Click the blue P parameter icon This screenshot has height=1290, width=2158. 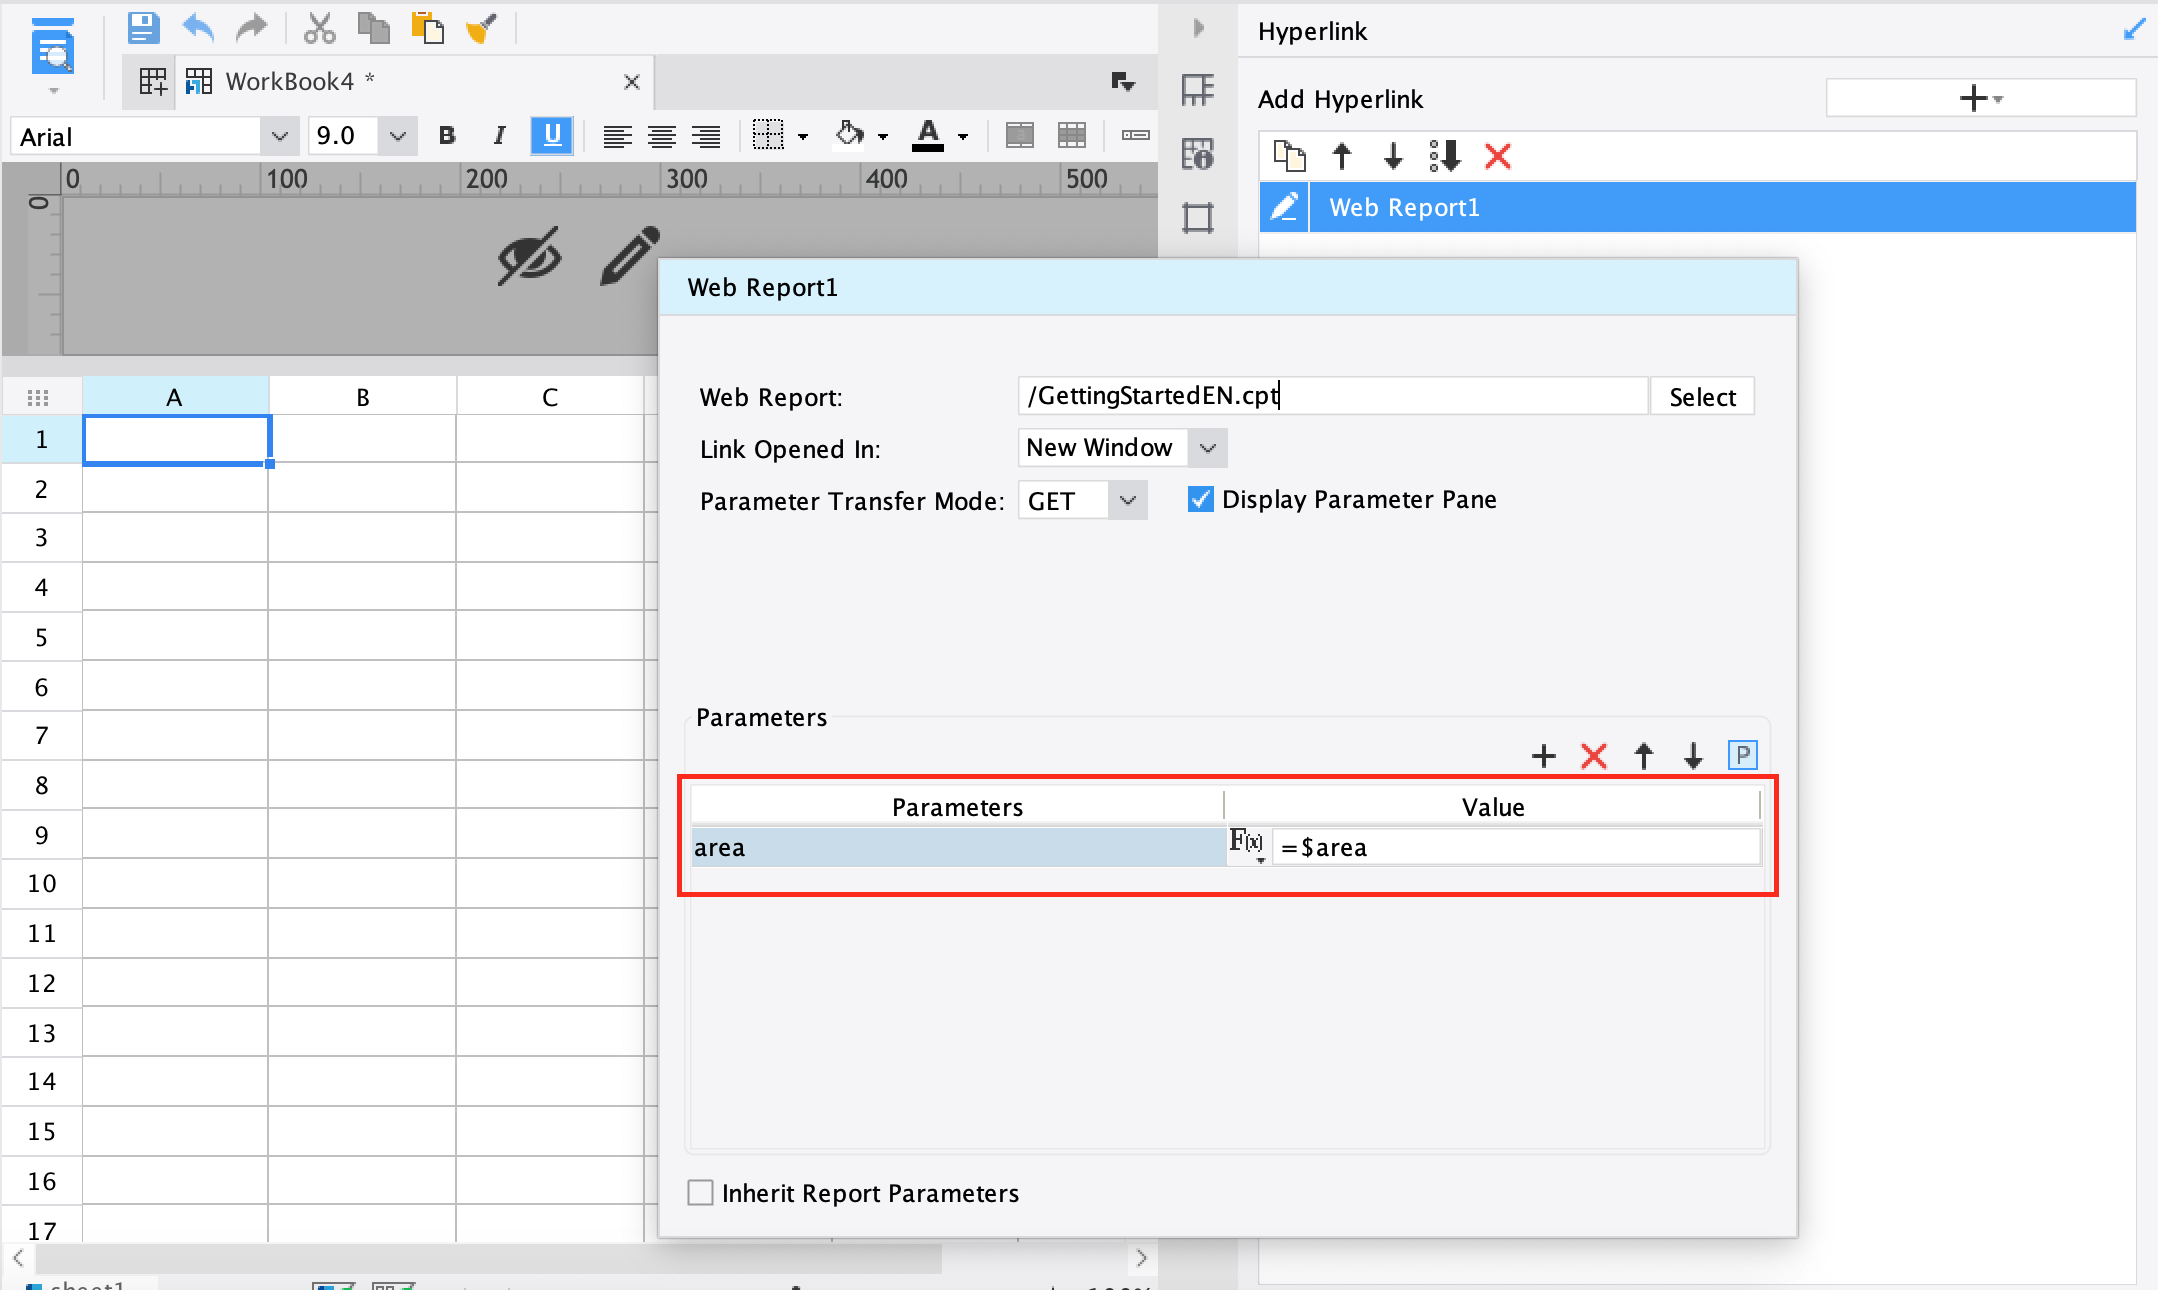[x=1742, y=755]
